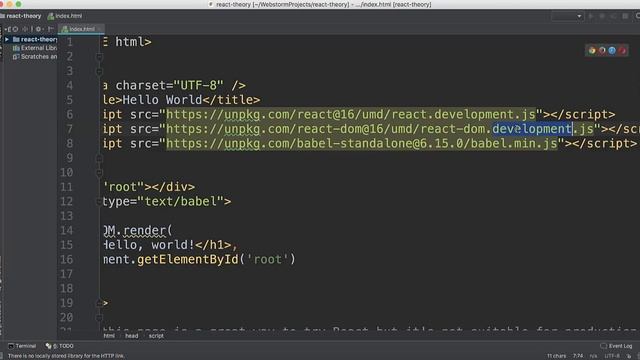
Task: Open the TODO tool window
Action: coord(60,346)
